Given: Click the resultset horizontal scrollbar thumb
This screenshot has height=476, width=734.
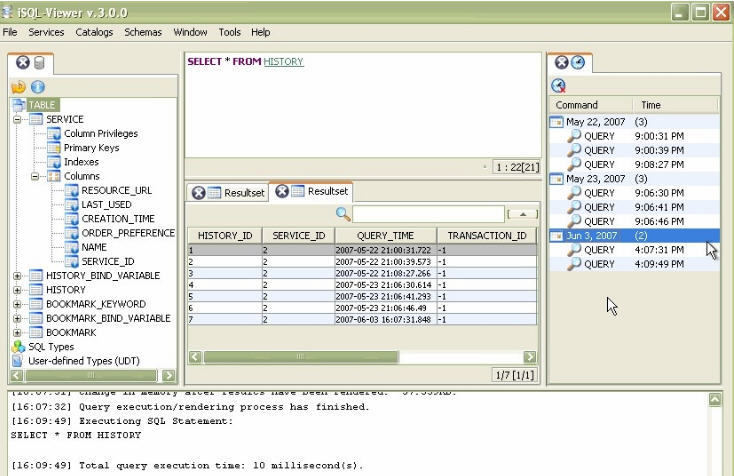Looking at the screenshot, I should coord(301,357).
